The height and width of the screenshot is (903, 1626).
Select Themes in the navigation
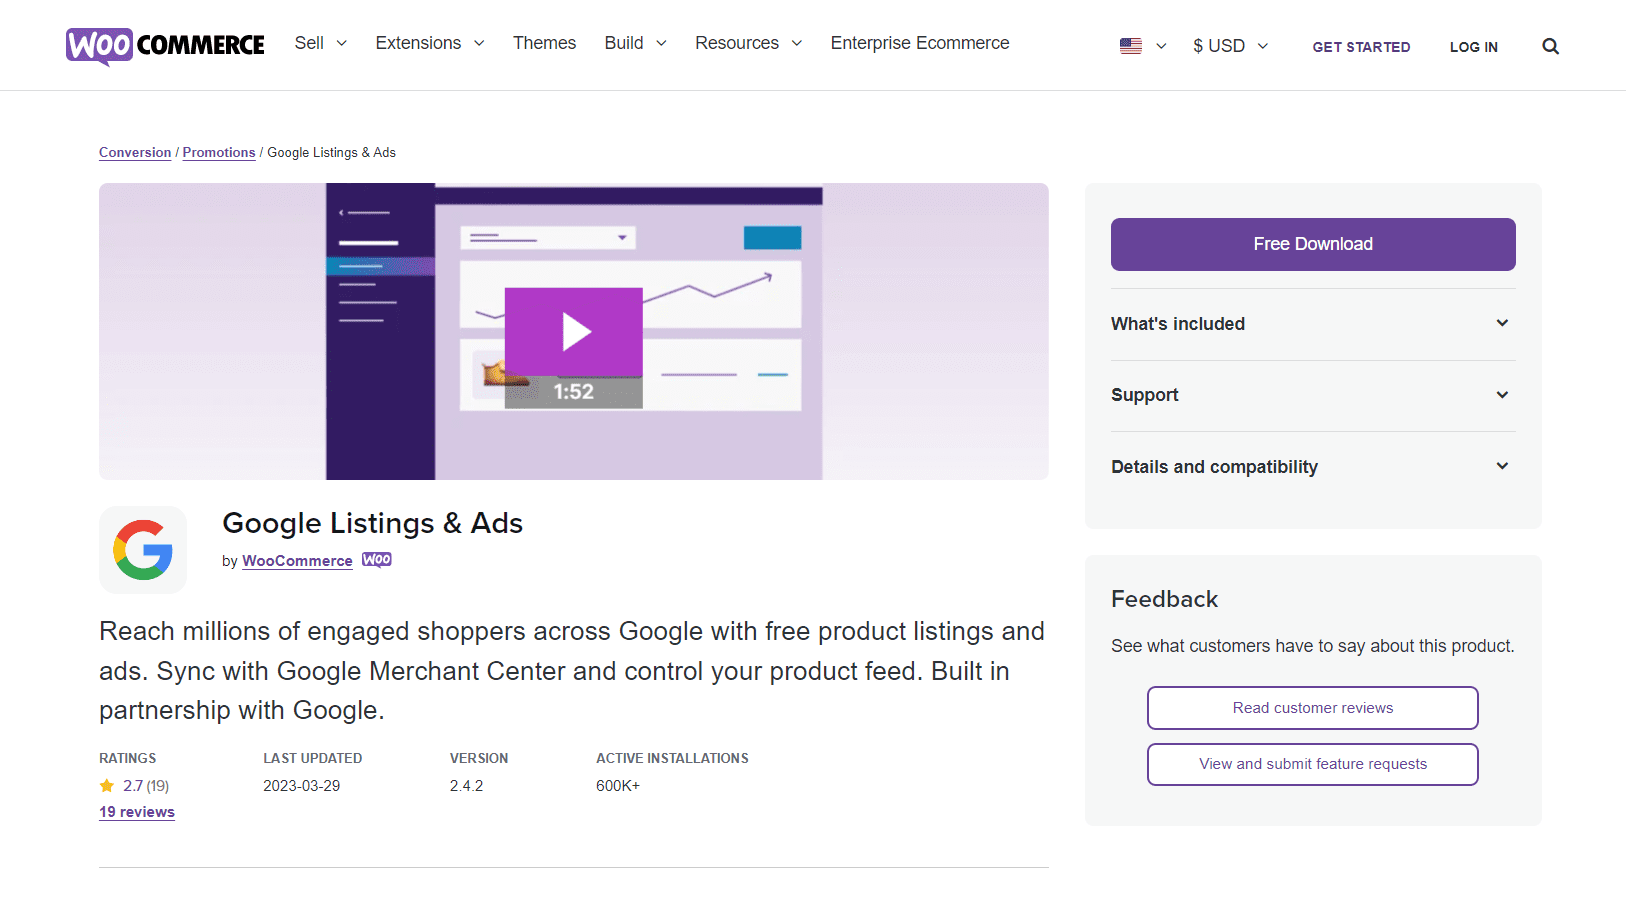(x=544, y=43)
